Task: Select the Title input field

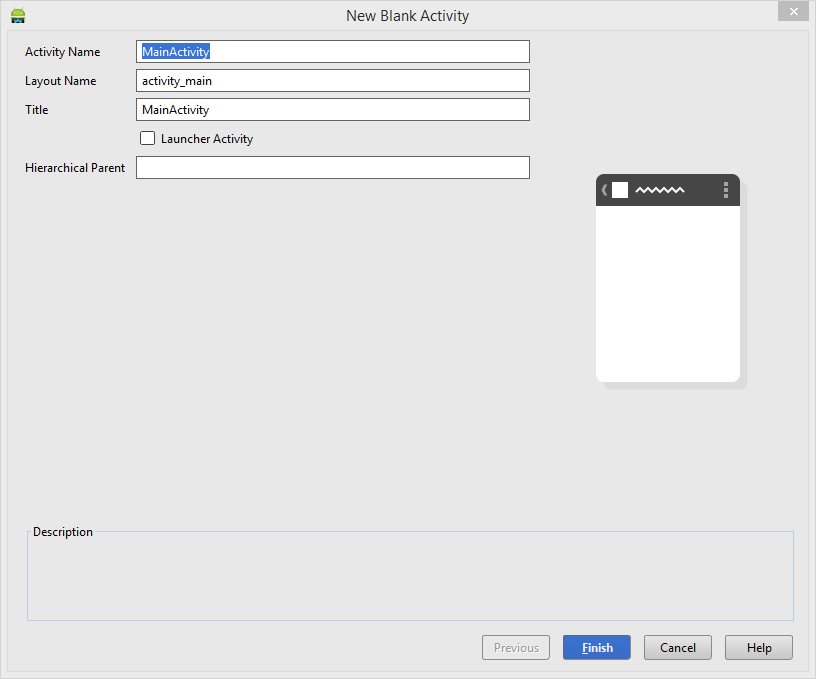Action: pos(332,110)
